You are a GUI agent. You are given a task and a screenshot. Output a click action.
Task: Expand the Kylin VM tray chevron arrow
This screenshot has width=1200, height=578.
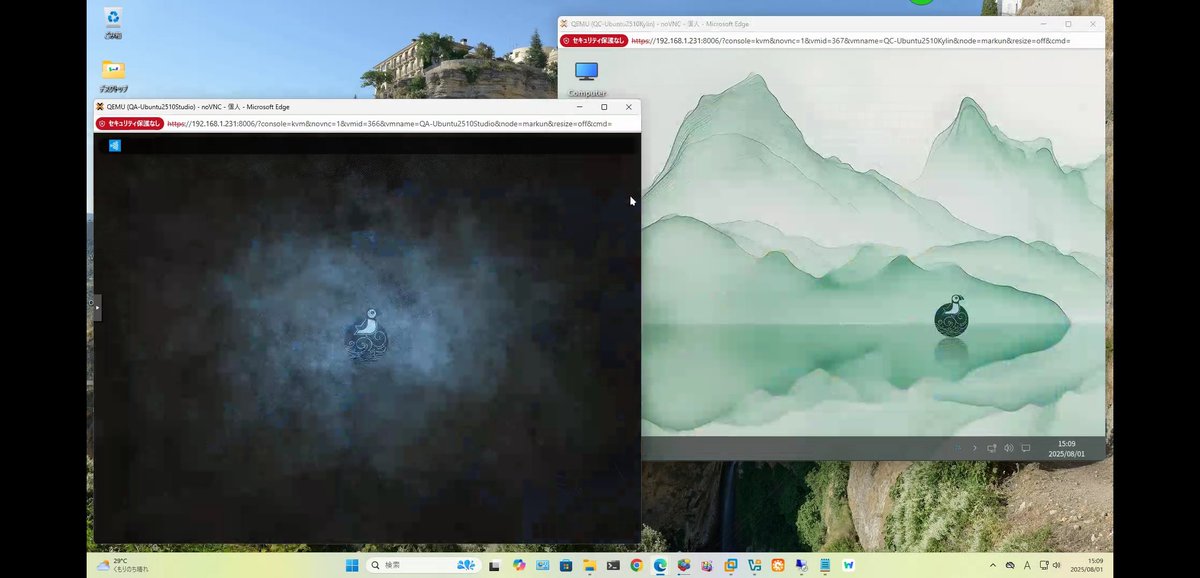975,448
